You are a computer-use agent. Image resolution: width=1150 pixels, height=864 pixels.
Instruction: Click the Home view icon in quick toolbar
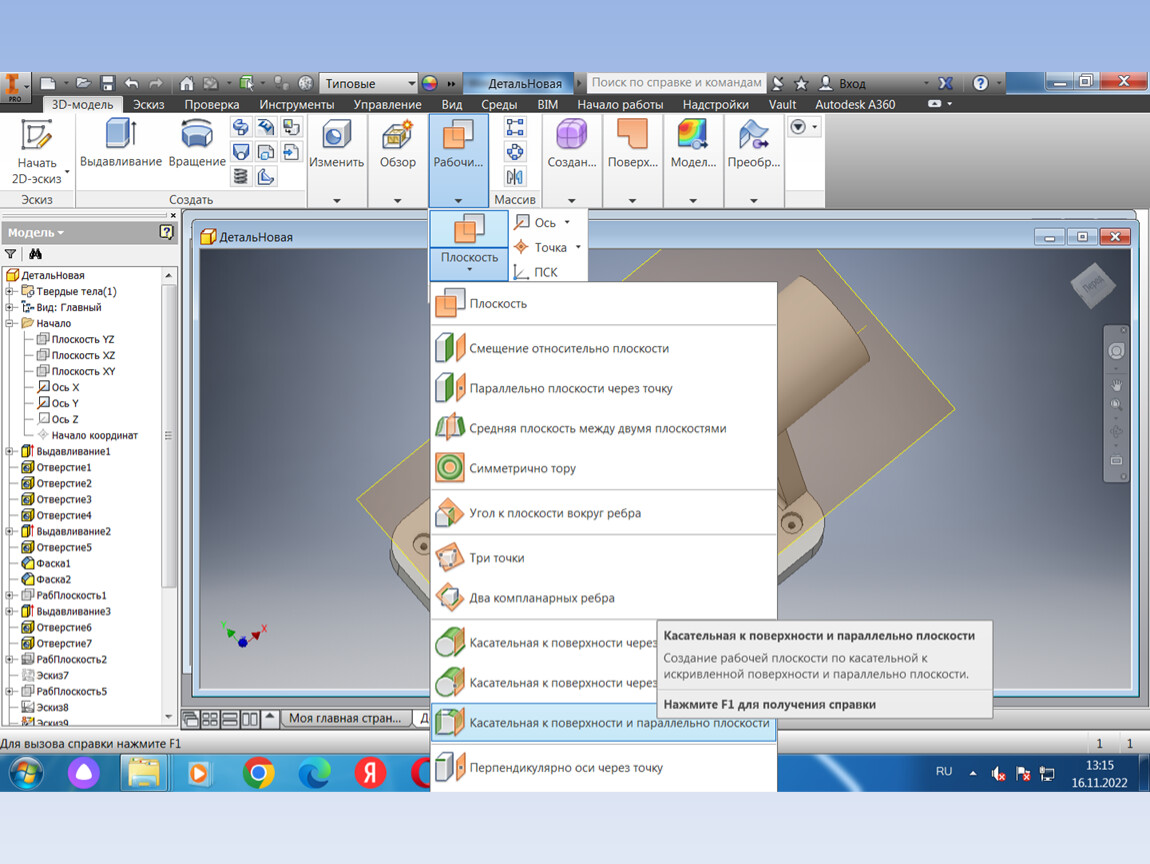coord(186,83)
